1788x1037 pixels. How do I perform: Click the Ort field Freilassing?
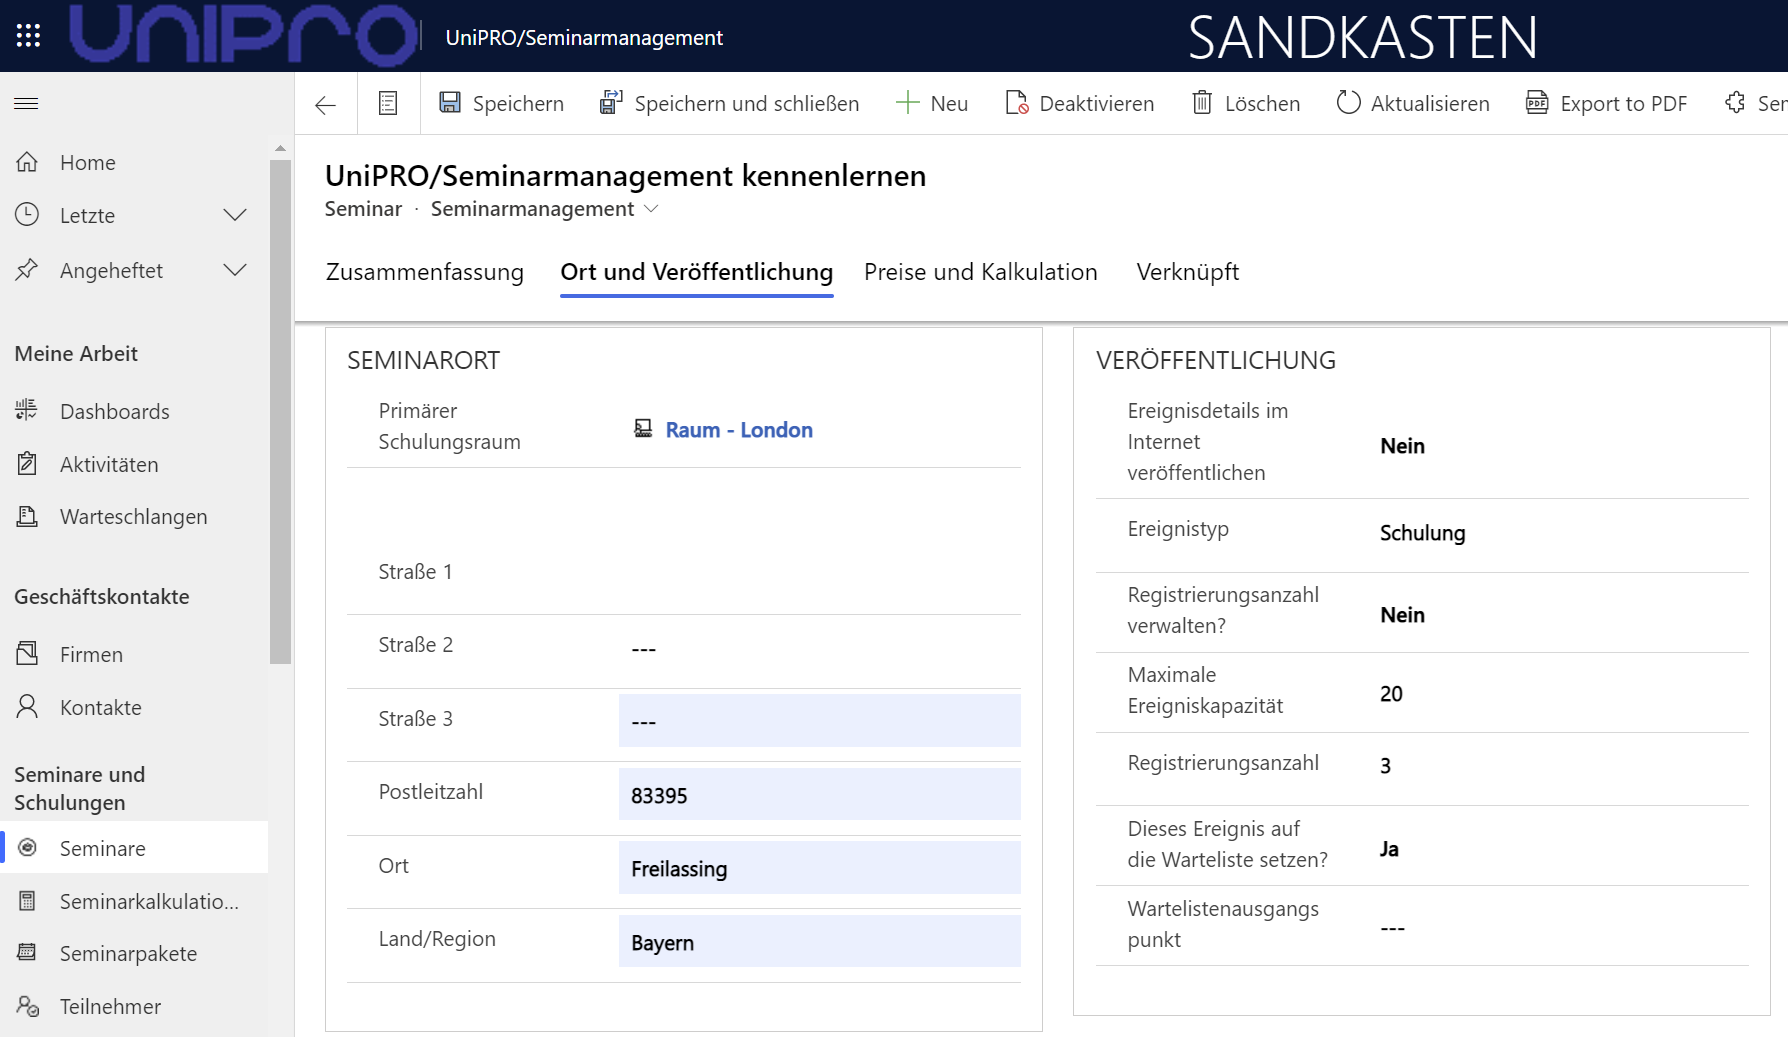coord(819,867)
